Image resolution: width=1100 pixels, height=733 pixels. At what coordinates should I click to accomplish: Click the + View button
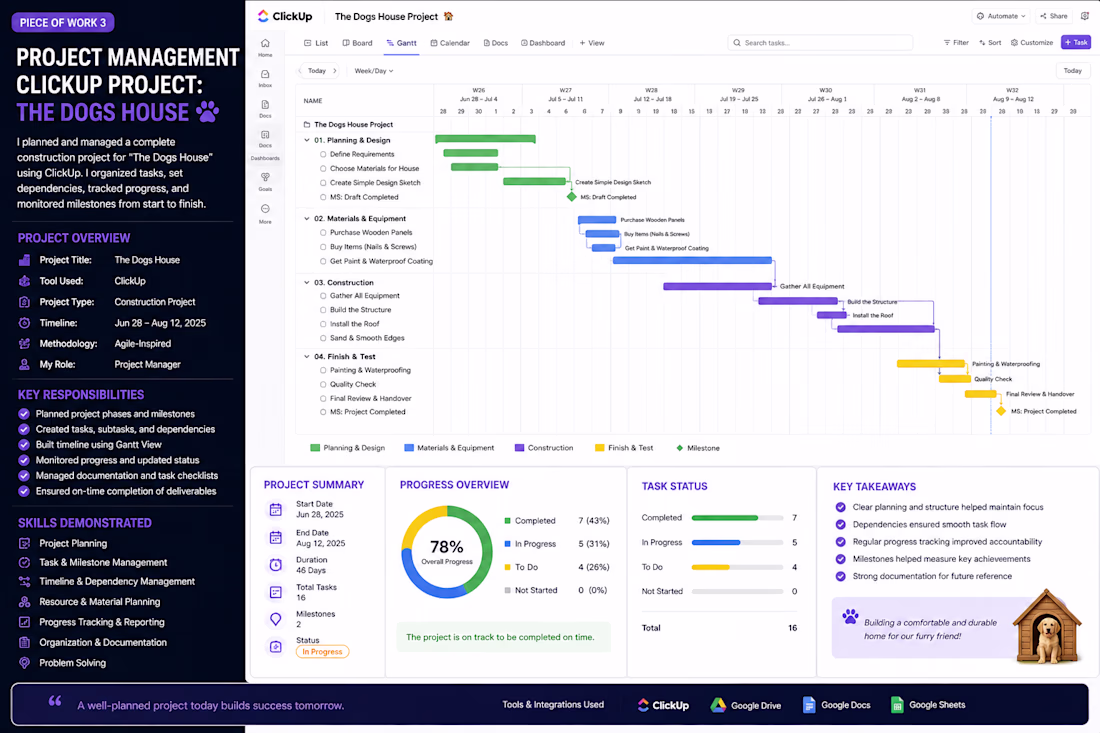pyautogui.click(x=592, y=43)
